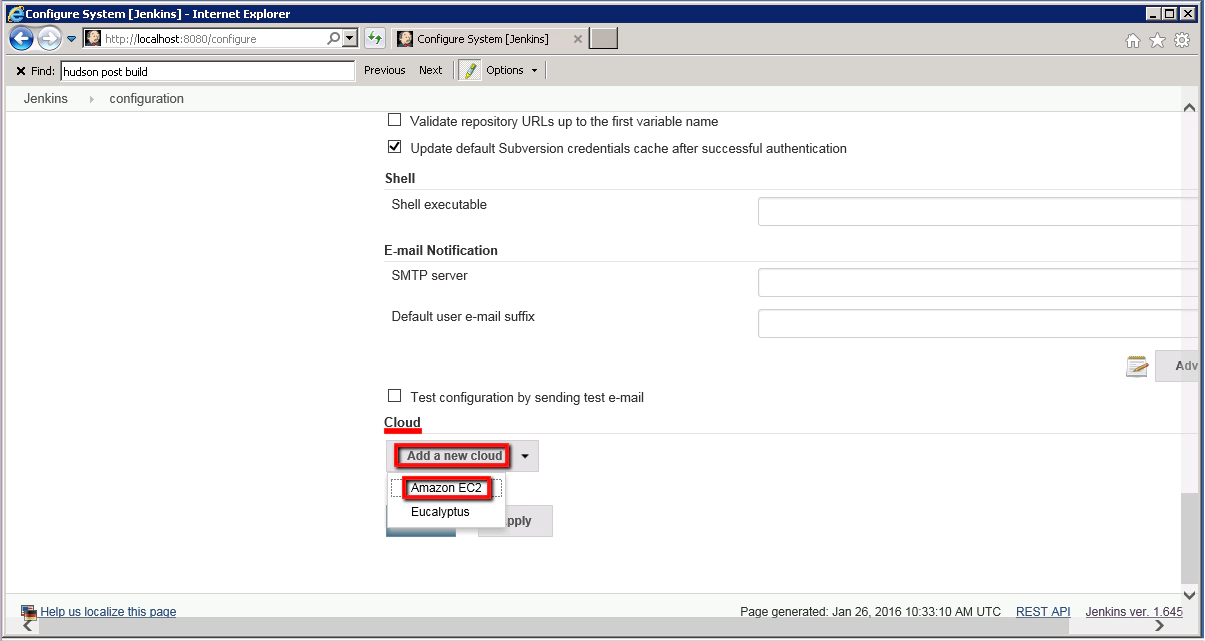Check Test configuration by sending test e-mail
The height and width of the screenshot is (641, 1205).
(x=395, y=397)
